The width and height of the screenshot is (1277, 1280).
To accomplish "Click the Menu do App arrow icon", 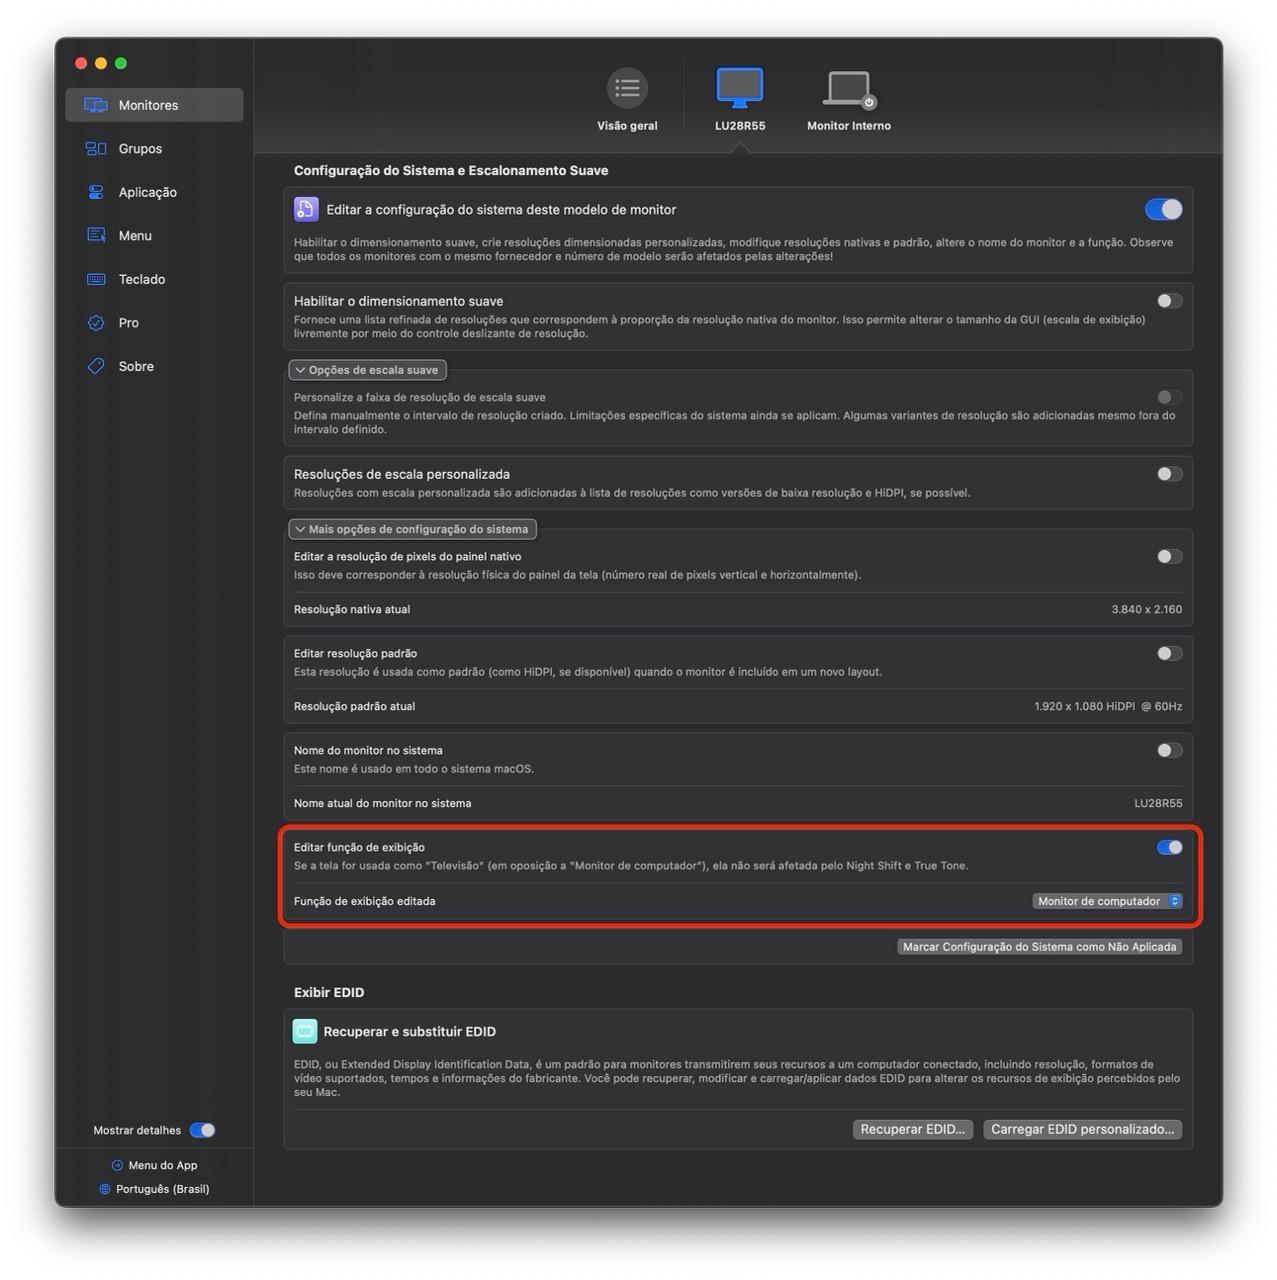I will tap(117, 1165).
